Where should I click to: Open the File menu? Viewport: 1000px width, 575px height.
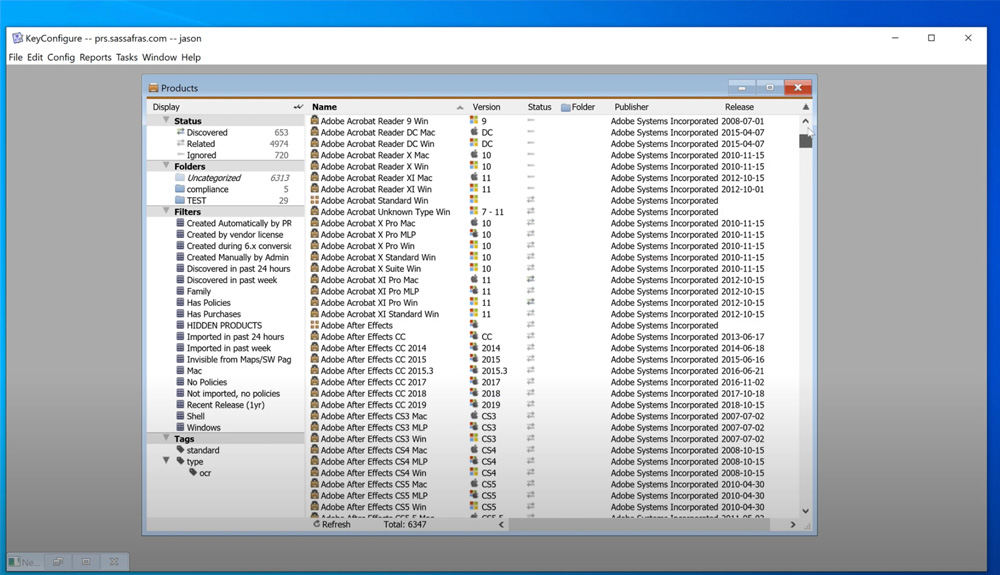[15, 57]
